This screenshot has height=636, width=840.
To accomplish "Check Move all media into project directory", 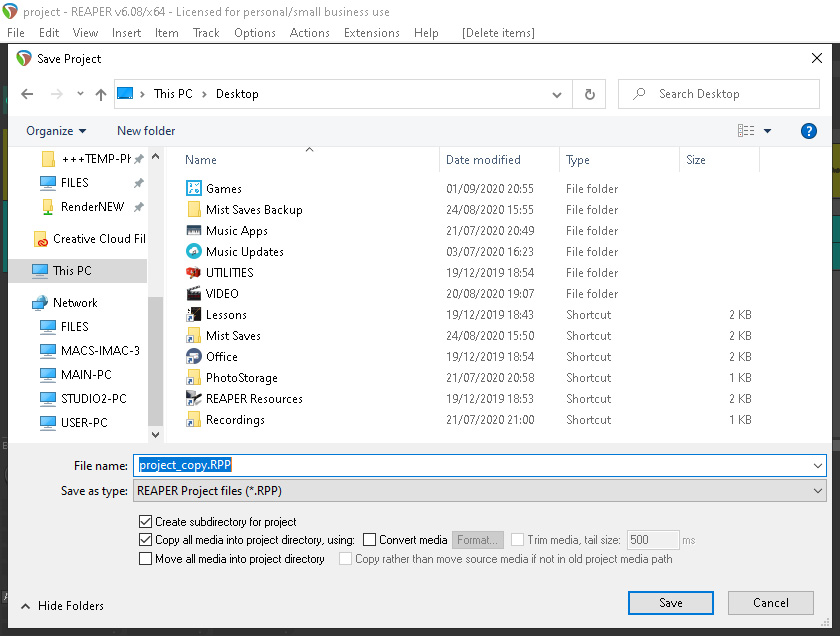I will [145, 559].
